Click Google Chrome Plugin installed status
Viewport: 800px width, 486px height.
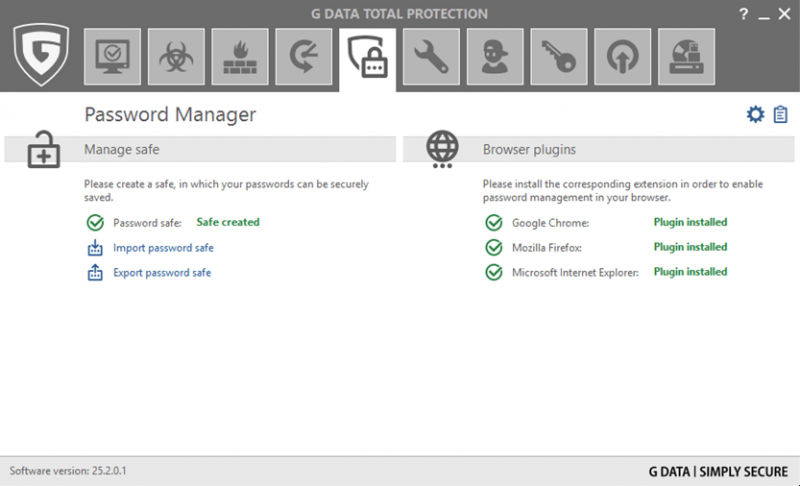pyautogui.click(x=690, y=222)
